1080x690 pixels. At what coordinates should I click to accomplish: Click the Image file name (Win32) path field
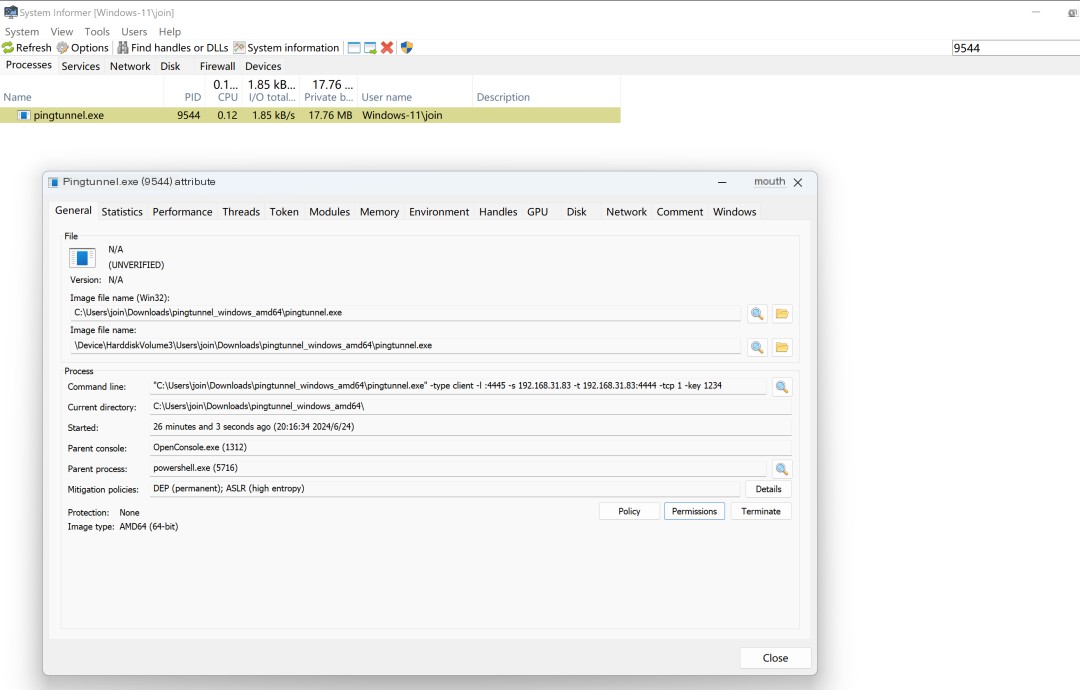(405, 313)
